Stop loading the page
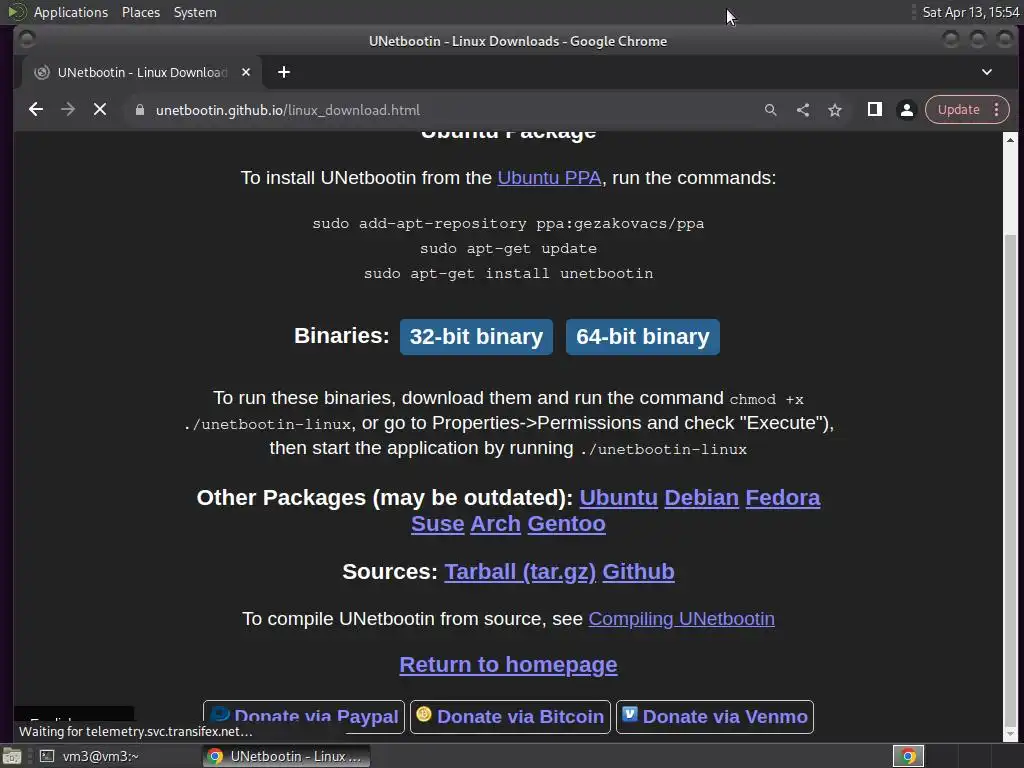The image size is (1024, 768). [100, 110]
